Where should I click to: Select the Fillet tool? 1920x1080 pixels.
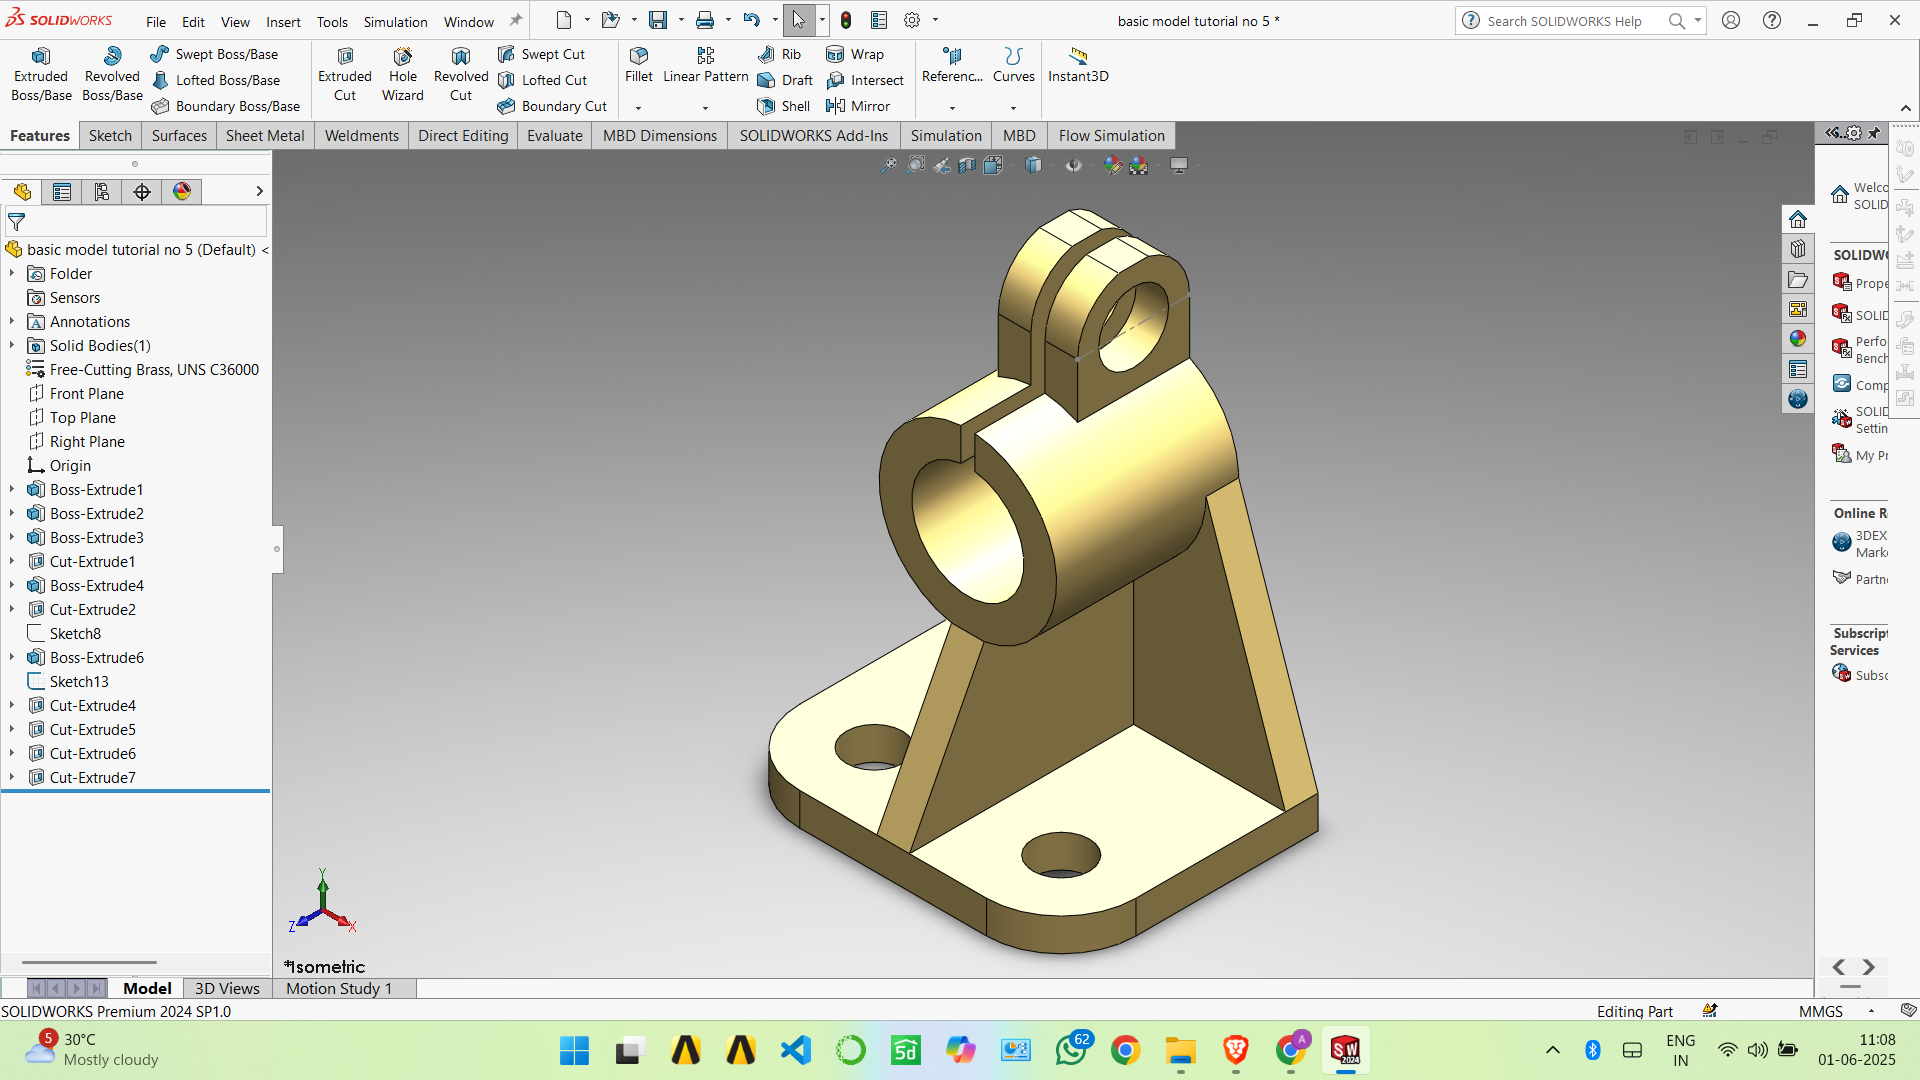[639, 65]
